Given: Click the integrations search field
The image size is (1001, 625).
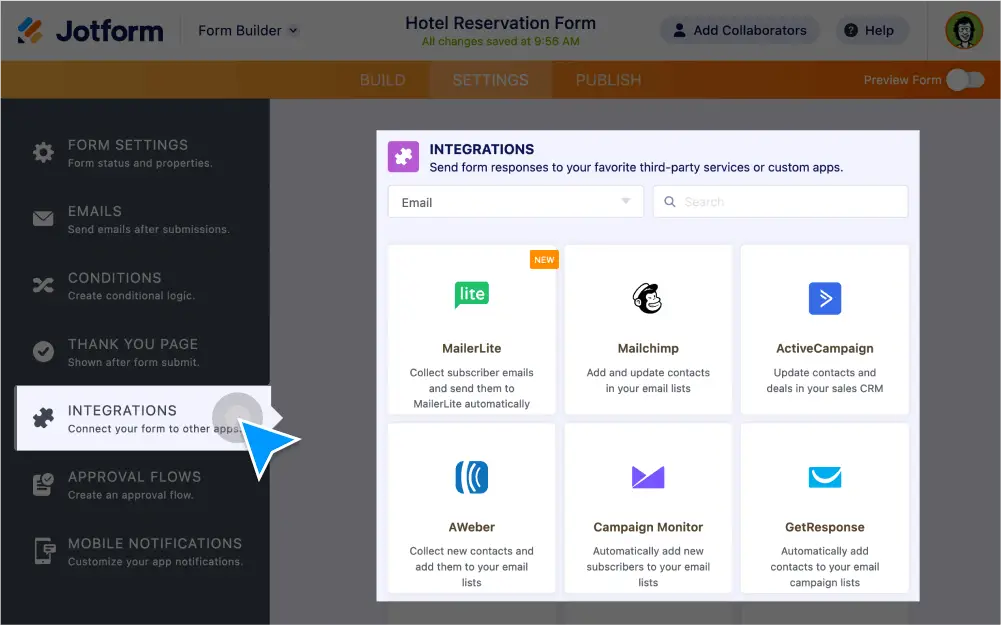Looking at the screenshot, I should pos(780,201).
